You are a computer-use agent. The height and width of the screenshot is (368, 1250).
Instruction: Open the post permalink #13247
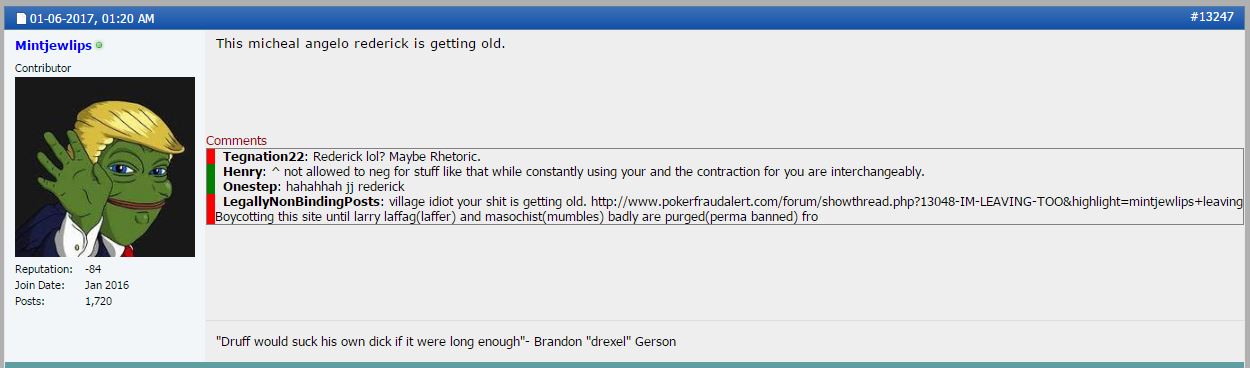click(x=1212, y=17)
